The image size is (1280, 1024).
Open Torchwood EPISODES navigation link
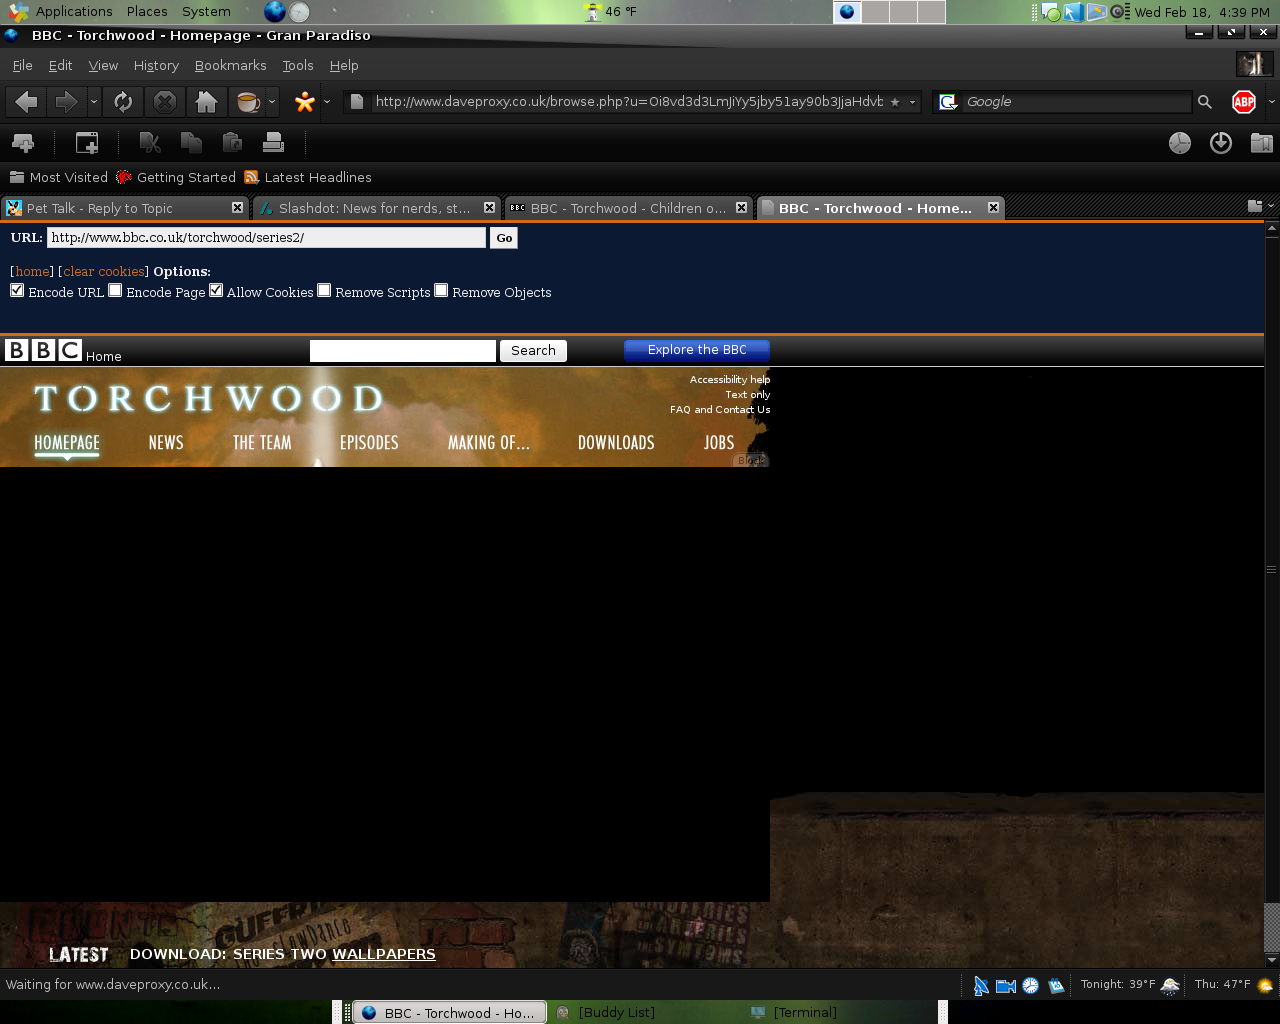(x=369, y=442)
